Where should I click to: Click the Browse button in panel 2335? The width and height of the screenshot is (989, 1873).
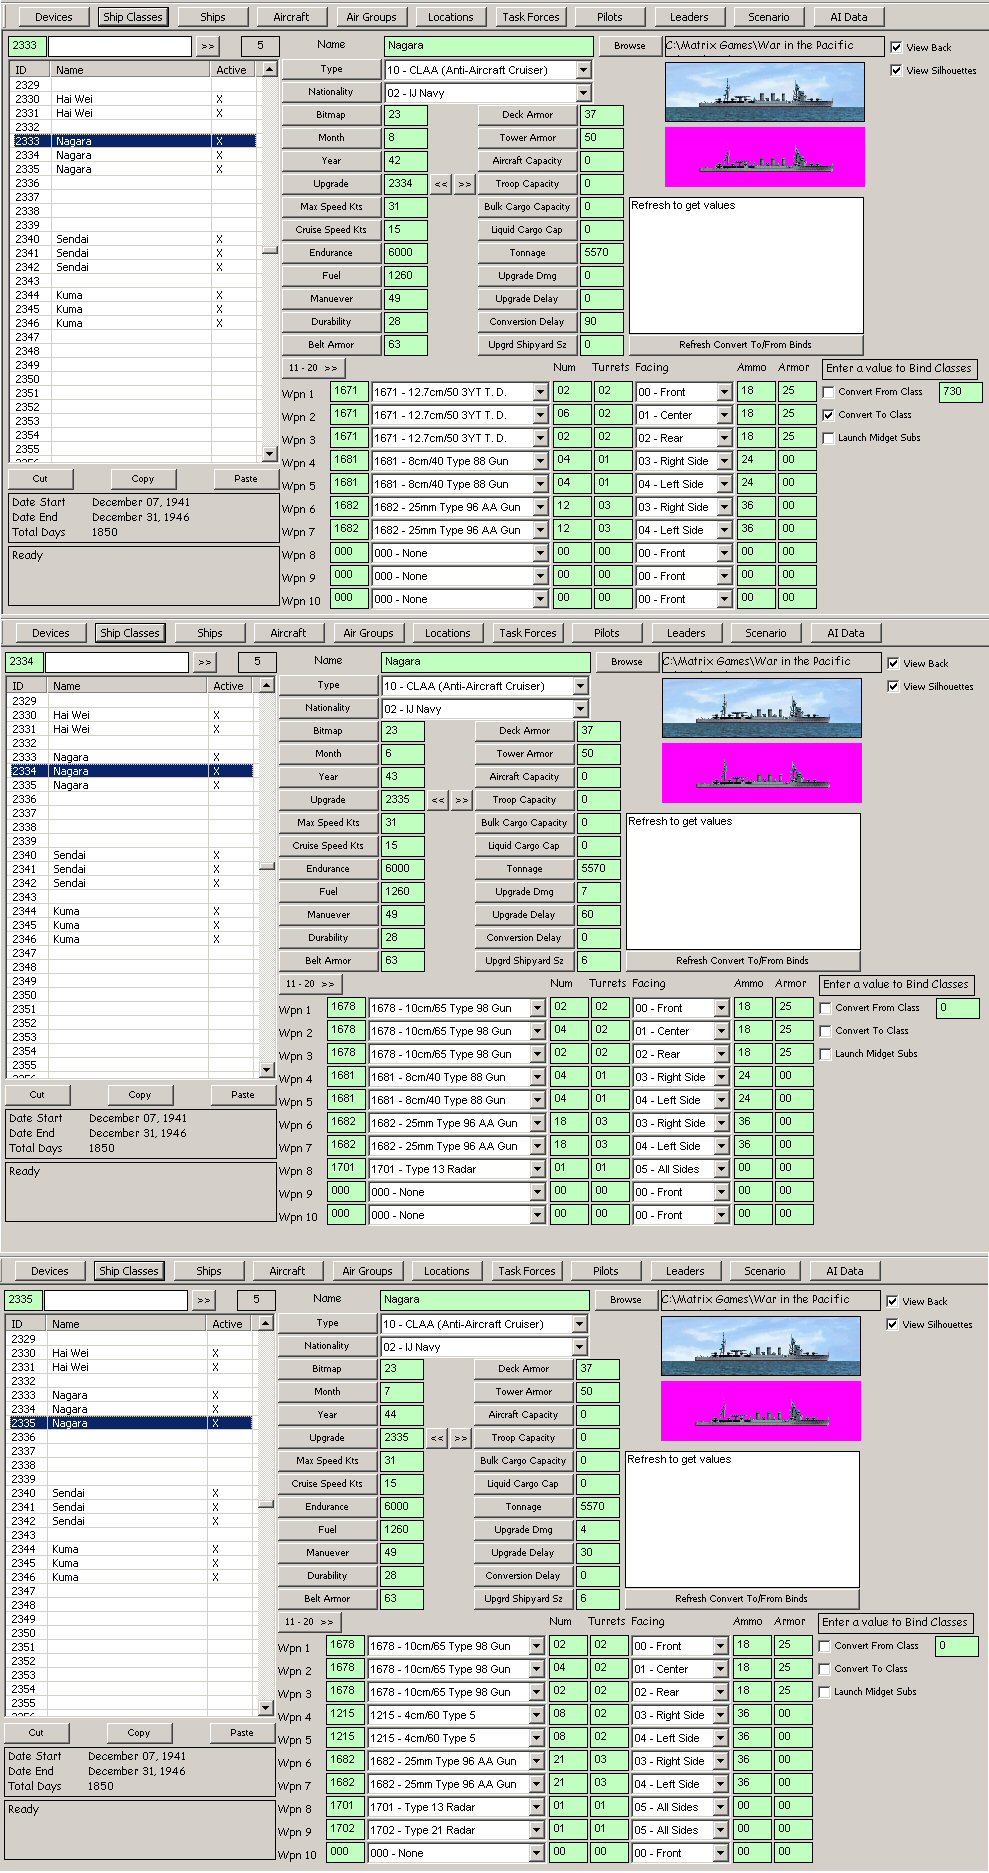(626, 1300)
